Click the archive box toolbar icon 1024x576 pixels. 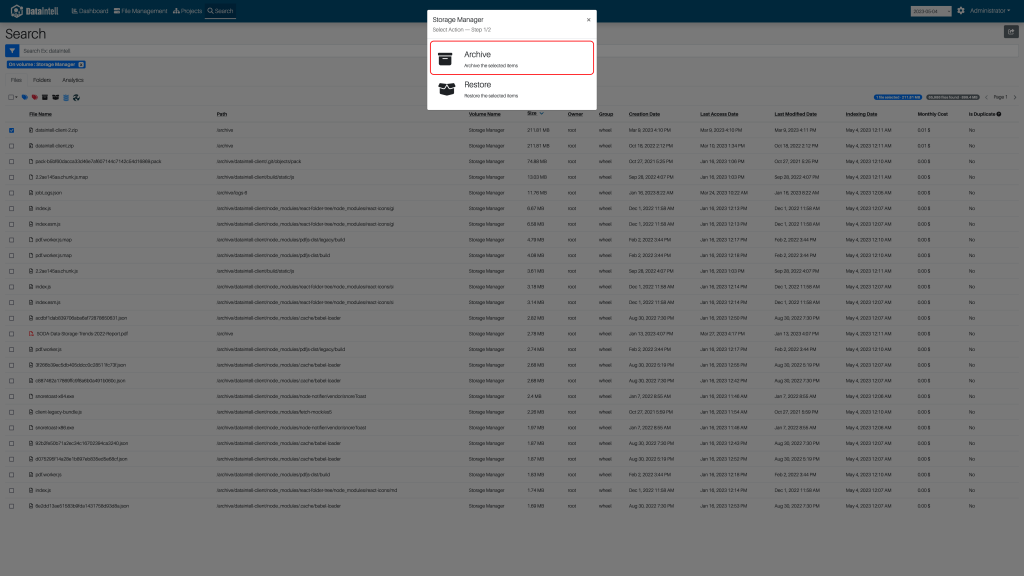[45, 97]
